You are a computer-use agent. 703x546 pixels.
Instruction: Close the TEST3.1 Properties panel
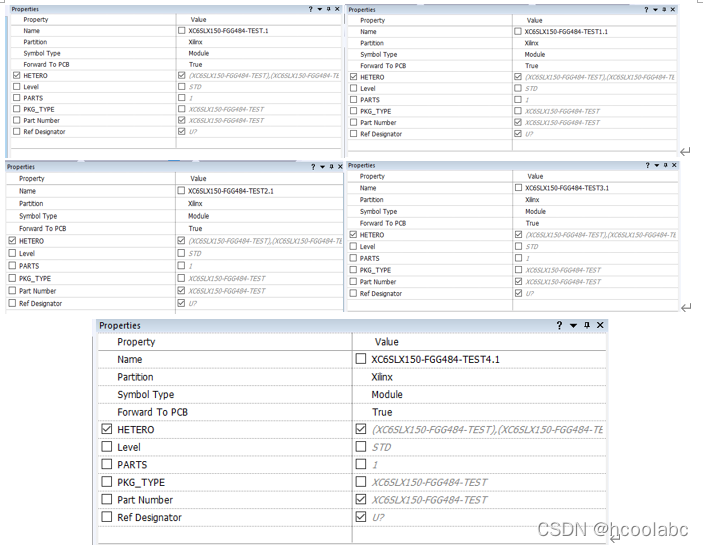pyautogui.click(x=674, y=165)
